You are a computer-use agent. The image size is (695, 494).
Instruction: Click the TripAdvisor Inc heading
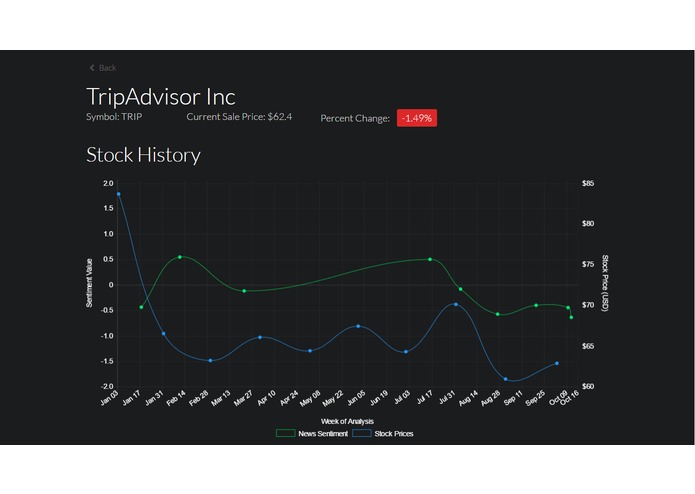[x=161, y=97]
